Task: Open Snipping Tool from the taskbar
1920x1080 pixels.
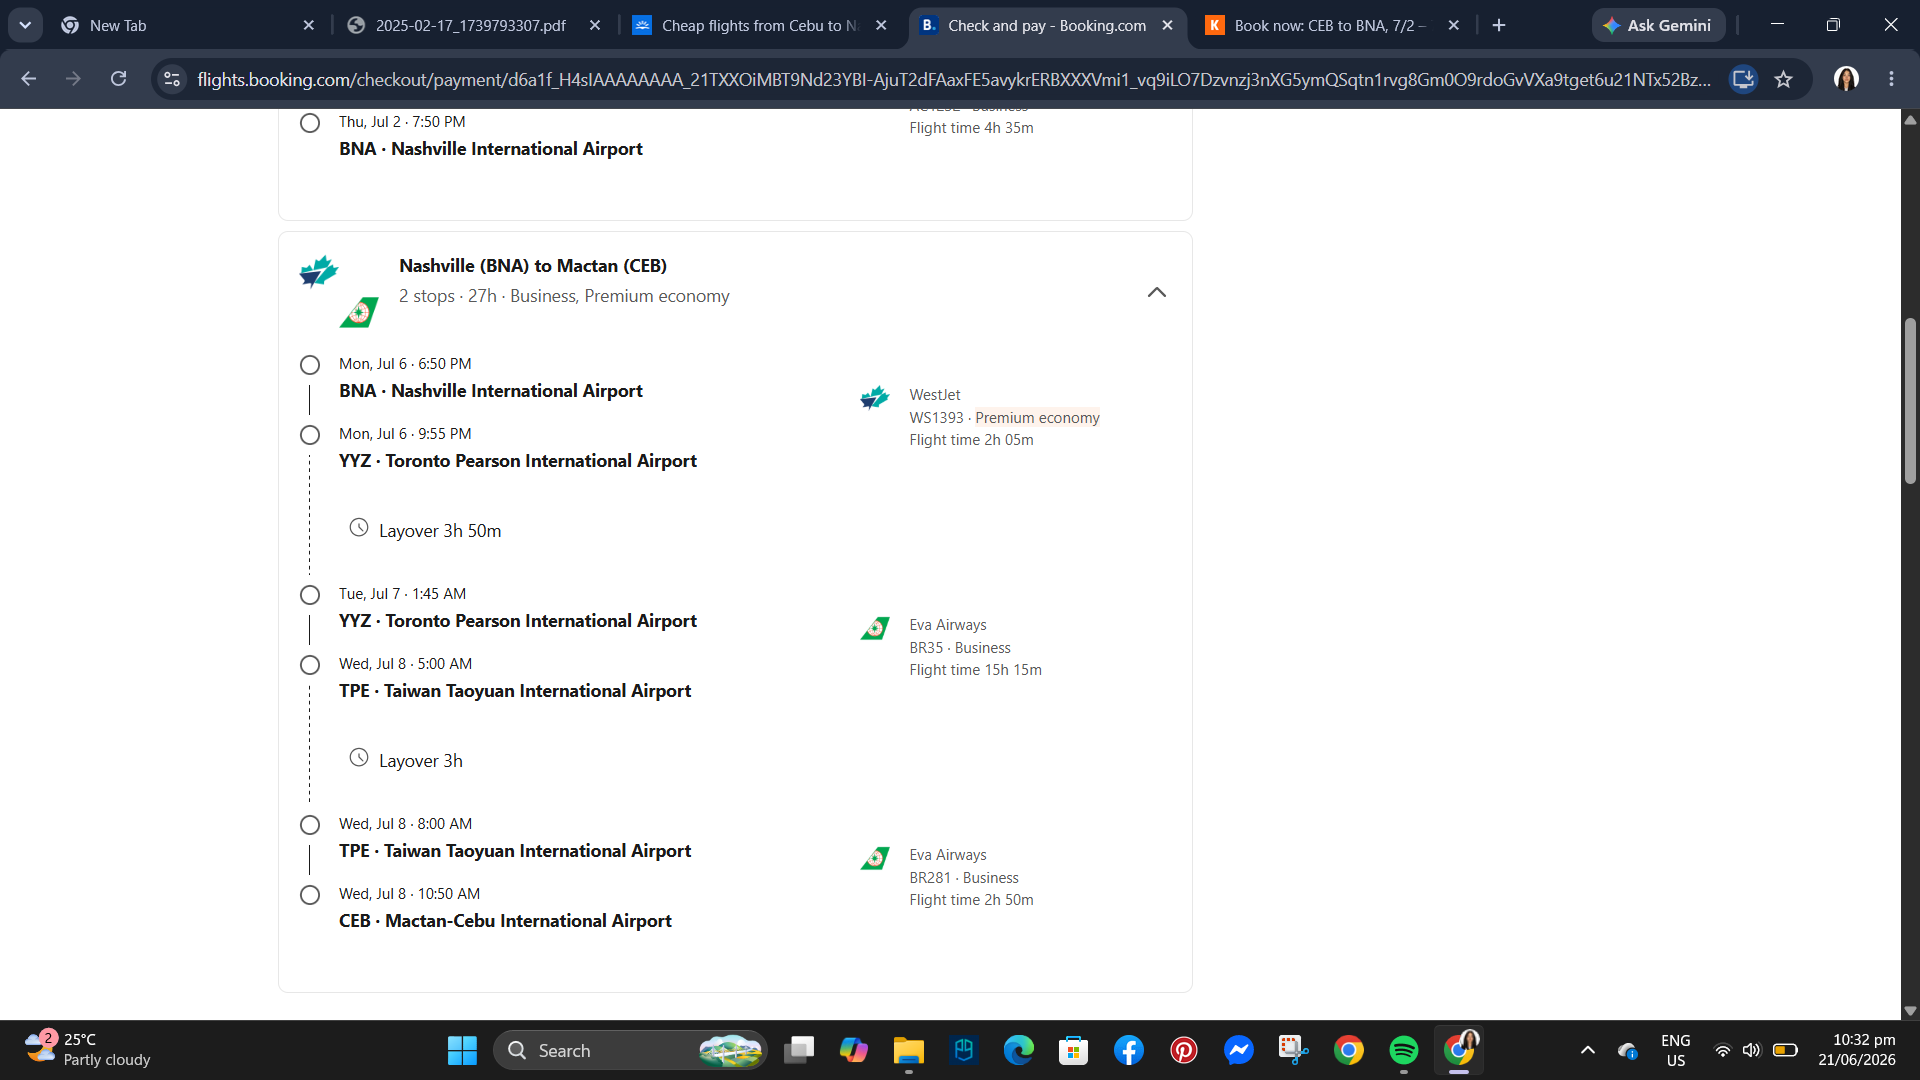Action: [x=1294, y=1050]
